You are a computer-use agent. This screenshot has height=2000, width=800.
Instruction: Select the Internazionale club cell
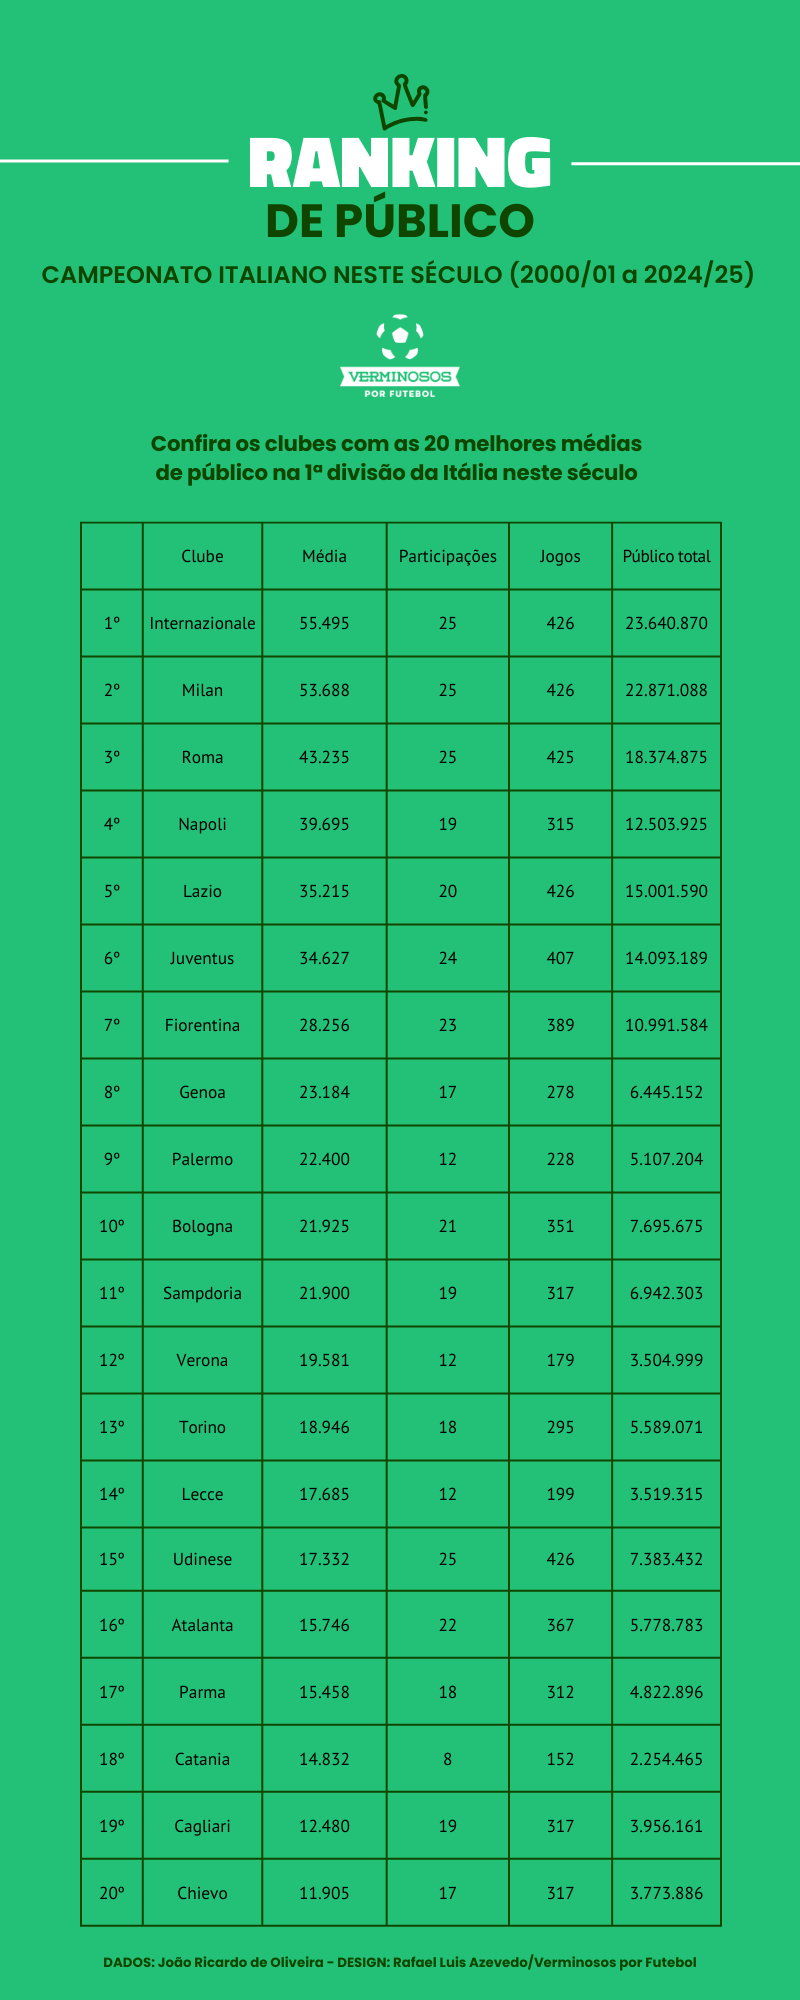202,623
